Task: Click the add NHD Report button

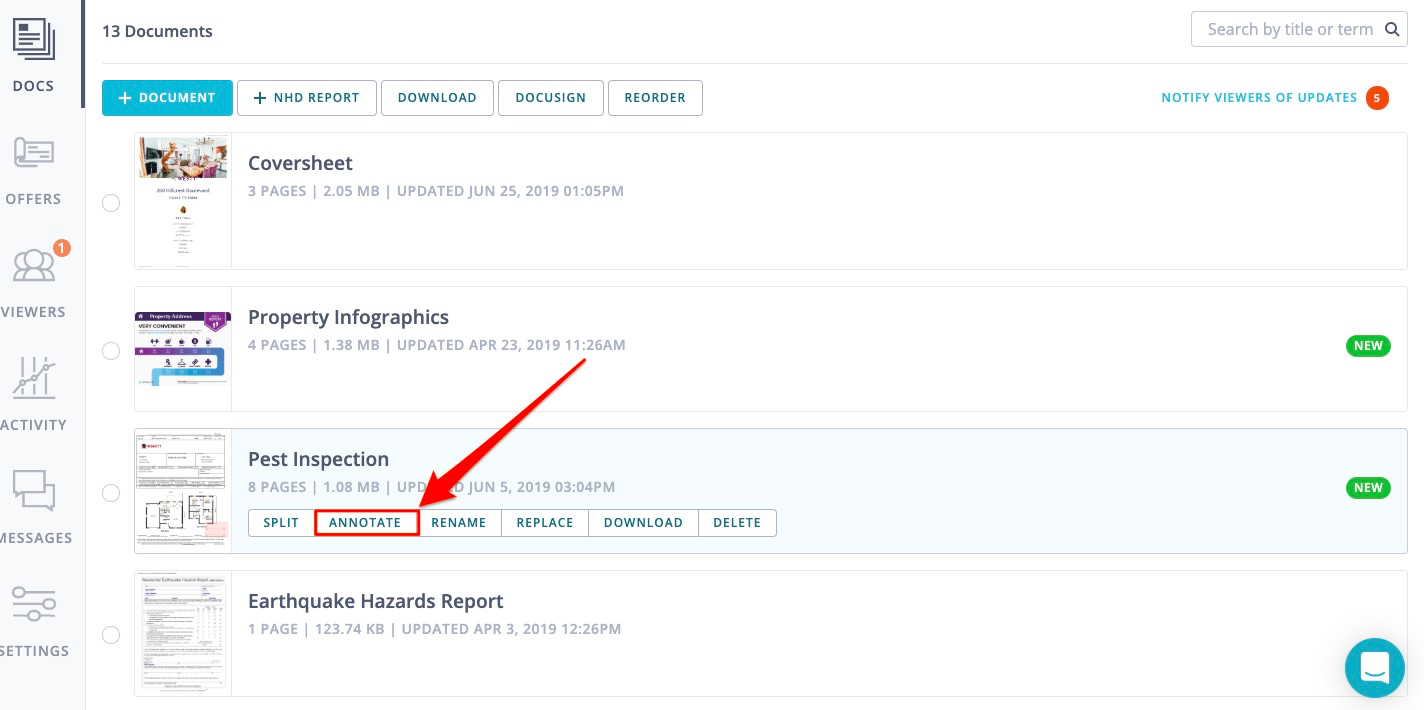Action: pyautogui.click(x=306, y=98)
